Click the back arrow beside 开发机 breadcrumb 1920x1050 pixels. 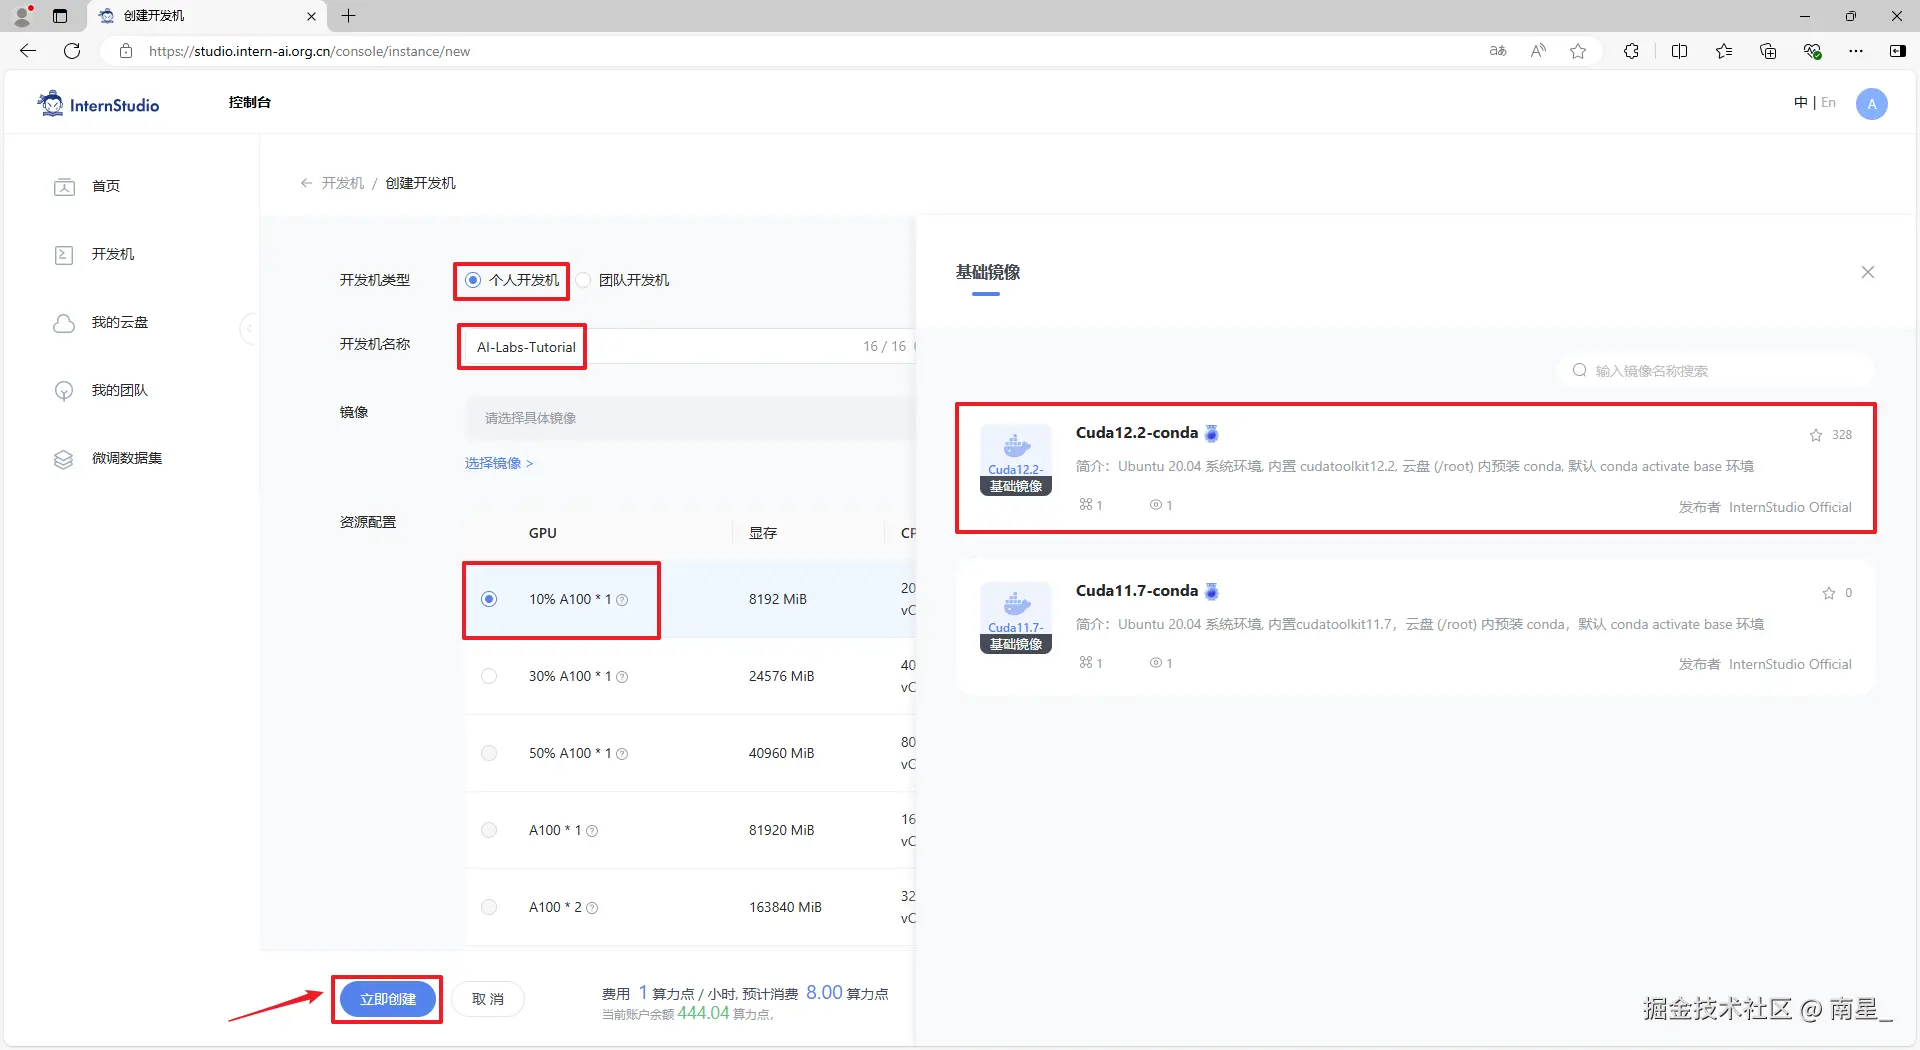point(306,183)
